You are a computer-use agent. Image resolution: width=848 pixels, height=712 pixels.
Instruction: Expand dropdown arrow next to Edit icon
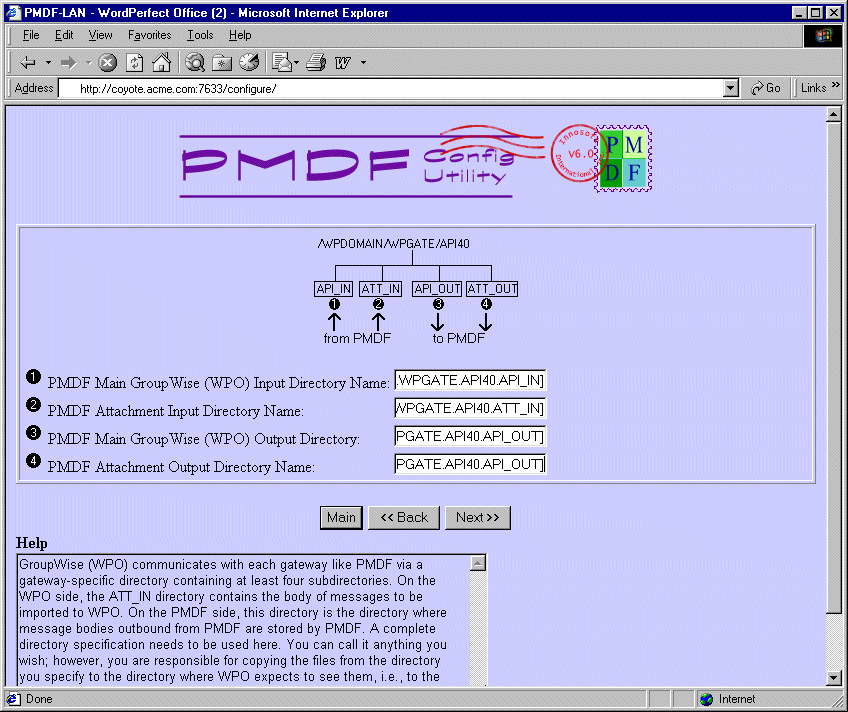(363, 63)
